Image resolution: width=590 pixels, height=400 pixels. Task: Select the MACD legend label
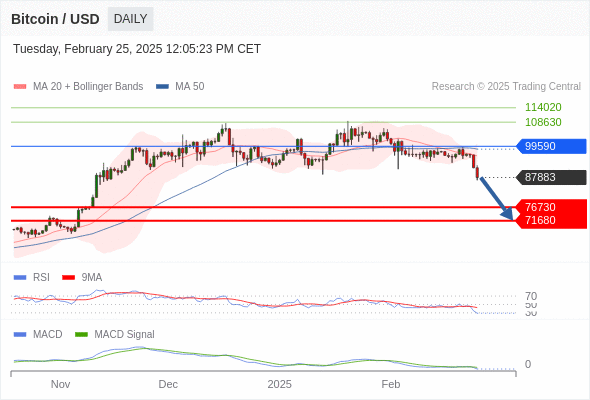[x=47, y=335]
